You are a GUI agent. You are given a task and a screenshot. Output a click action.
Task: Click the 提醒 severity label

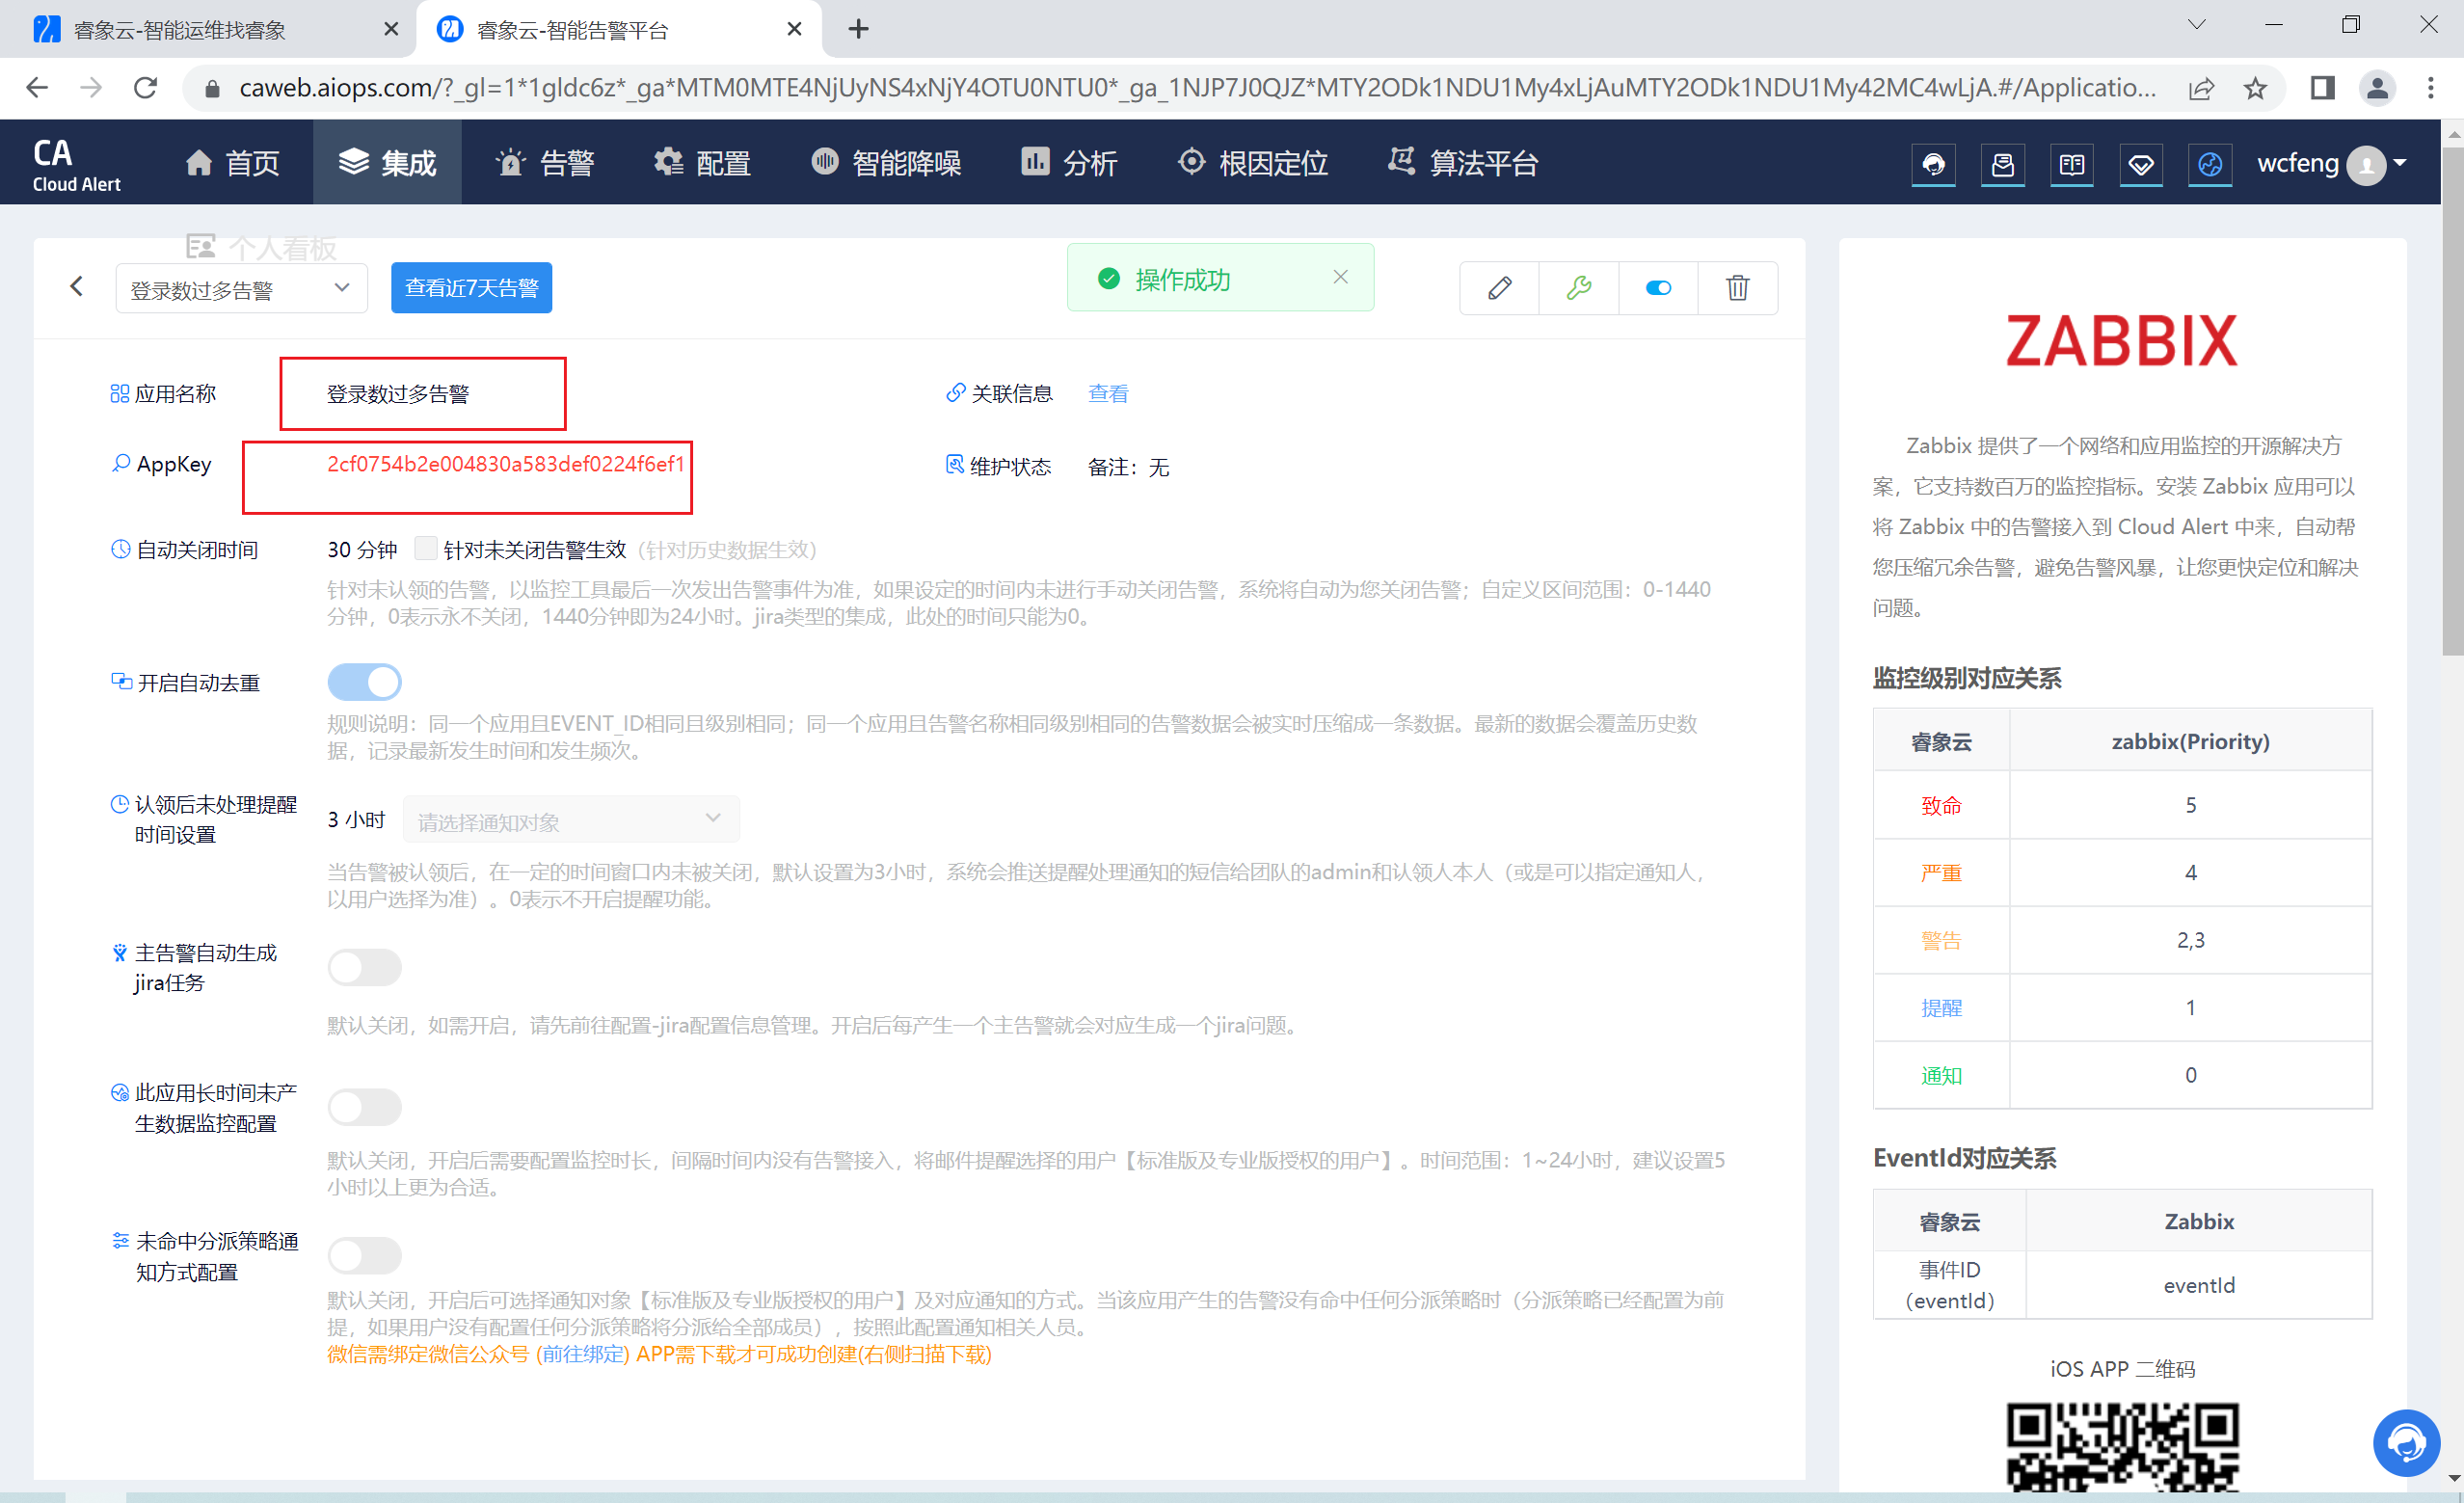(1941, 1008)
